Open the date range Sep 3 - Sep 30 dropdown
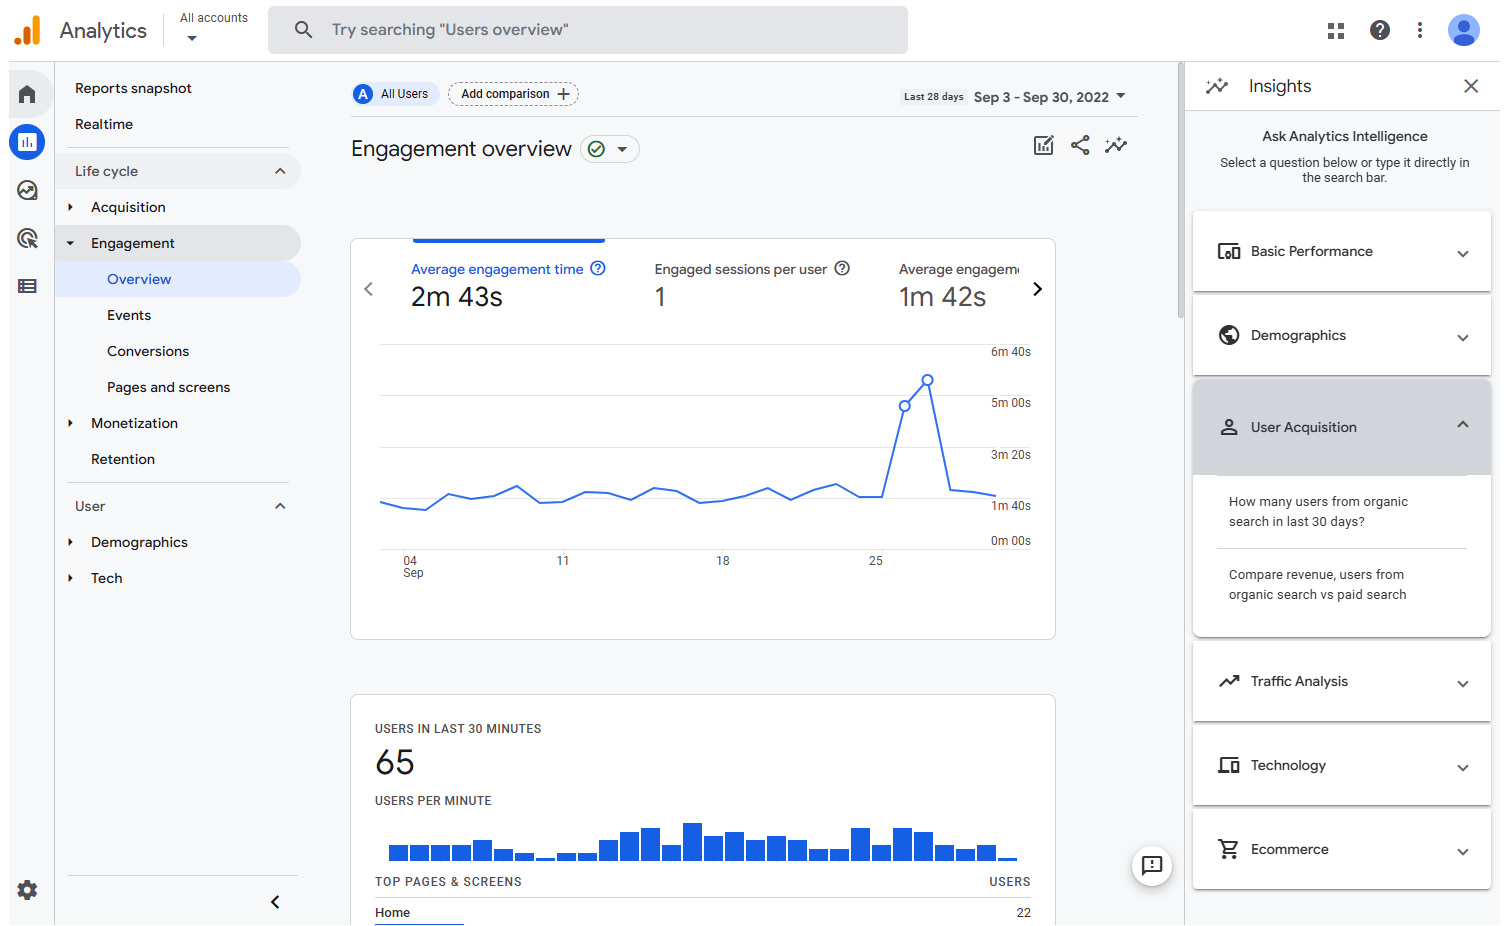Viewport: 1509px width, 926px height. pos(1050,97)
